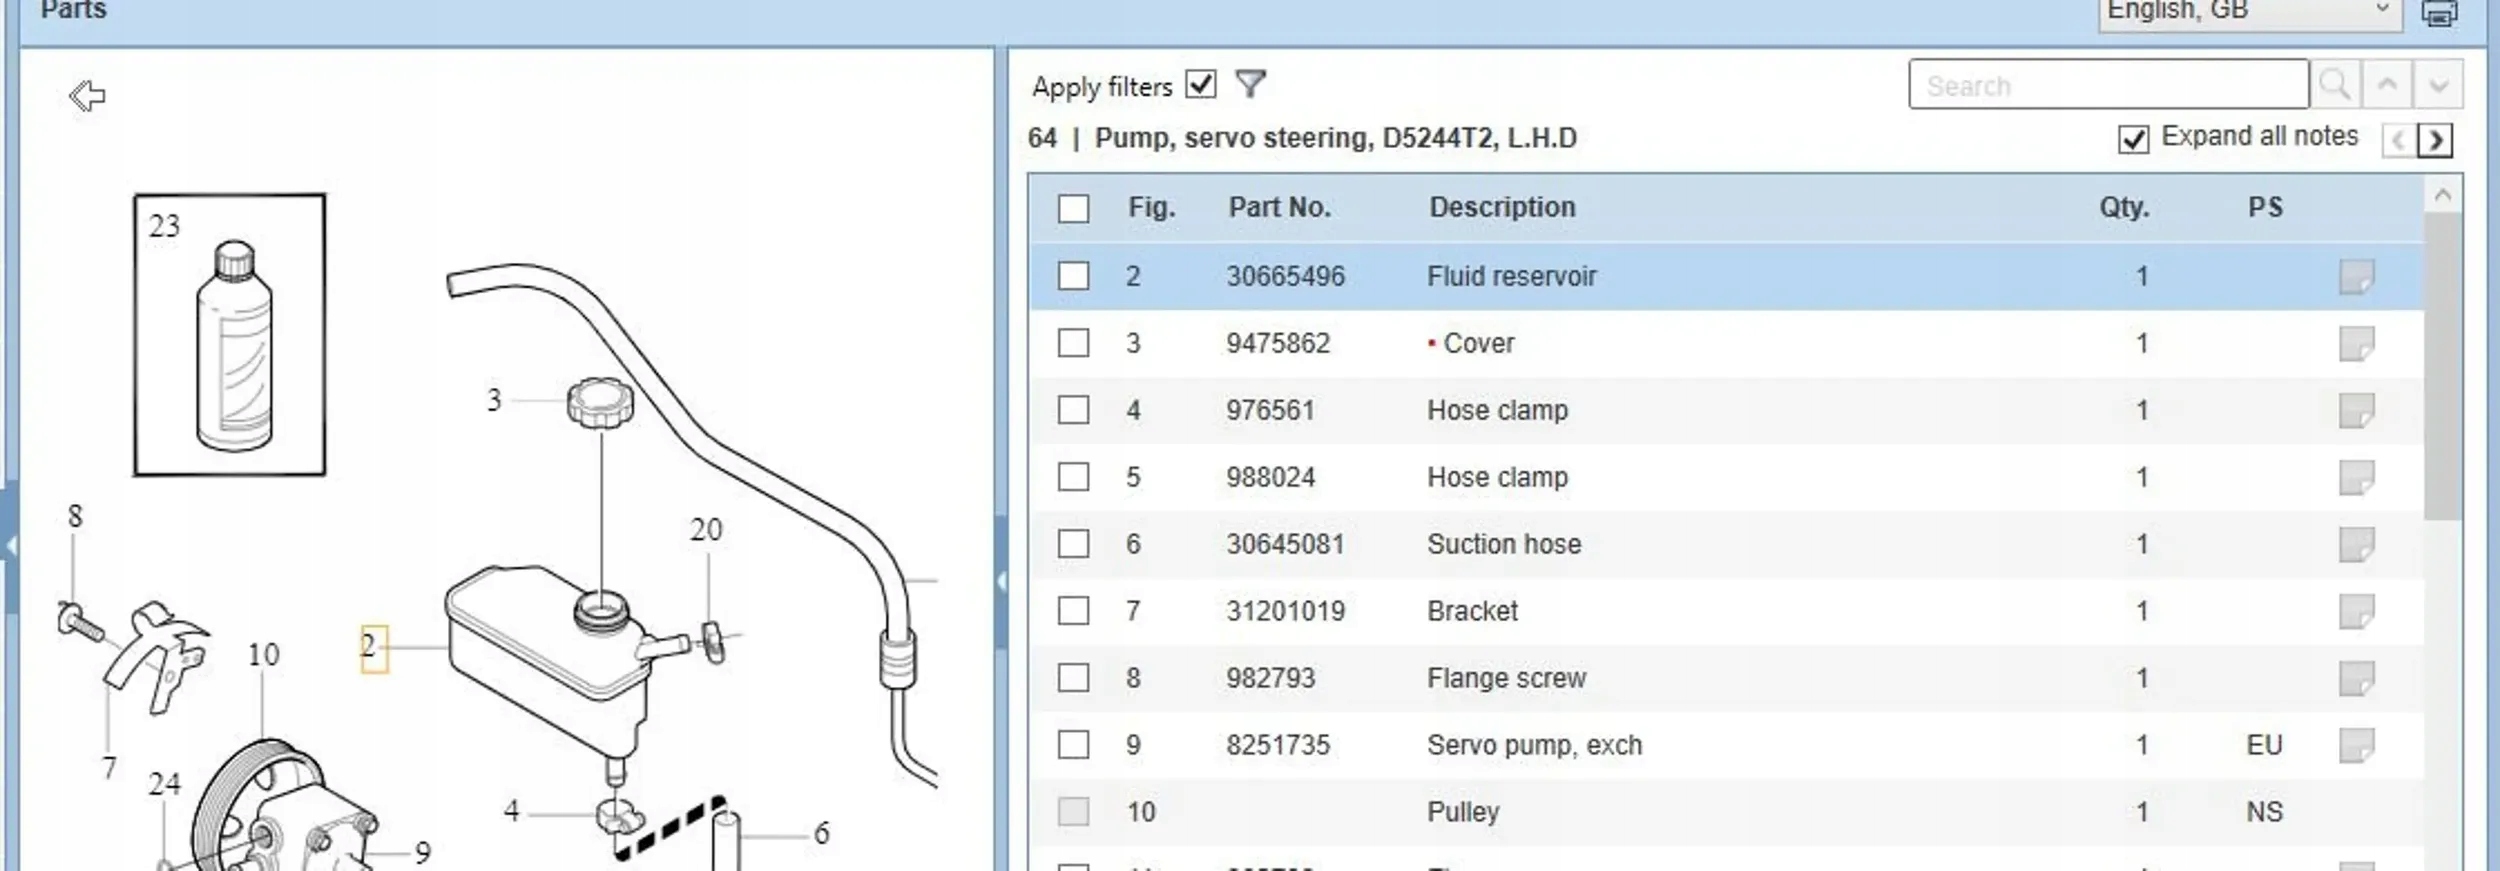The width and height of the screenshot is (2500, 871).
Task: Toggle the Apply filters checkbox
Action: 1200,85
